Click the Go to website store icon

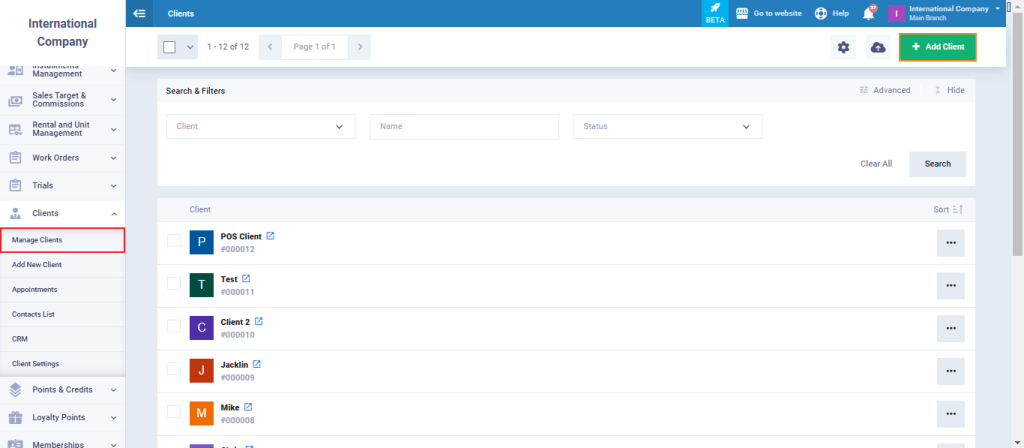tap(742, 13)
